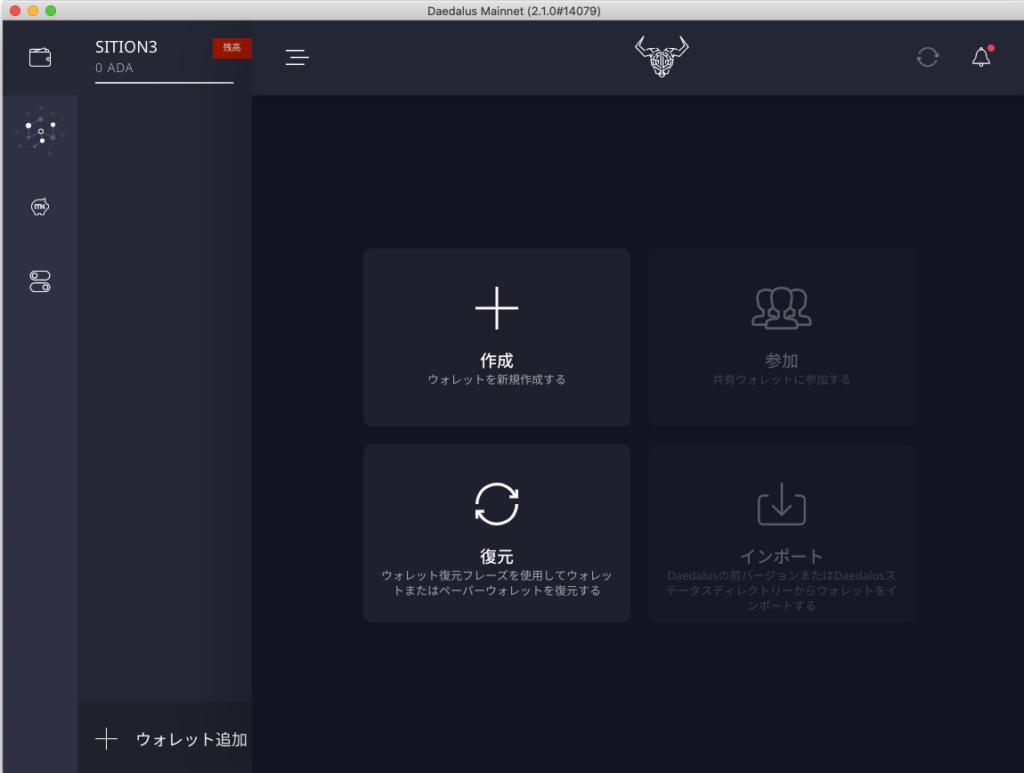Open the network screen via the Daedalus nodes icon
Image resolution: width=1024 pixels, height=773 pixels.
[x=40, y=130]
